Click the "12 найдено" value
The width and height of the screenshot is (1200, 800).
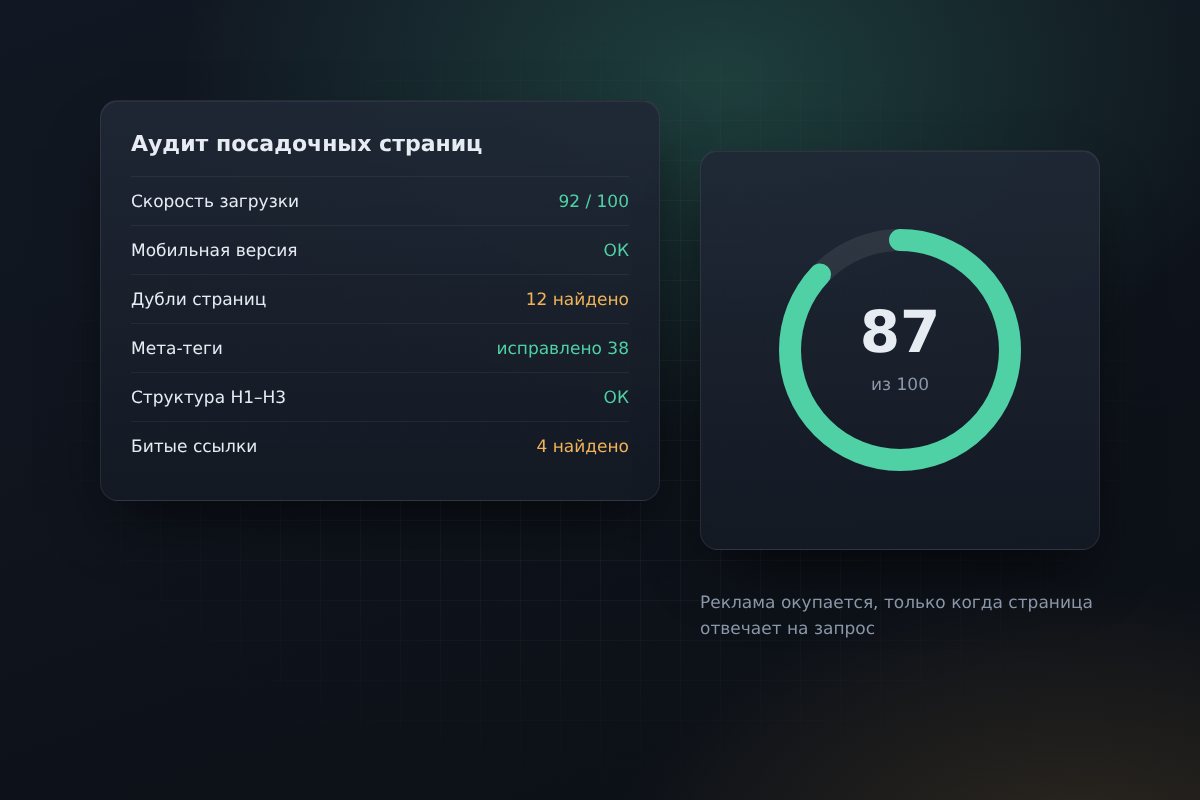[x=577, y=300]
